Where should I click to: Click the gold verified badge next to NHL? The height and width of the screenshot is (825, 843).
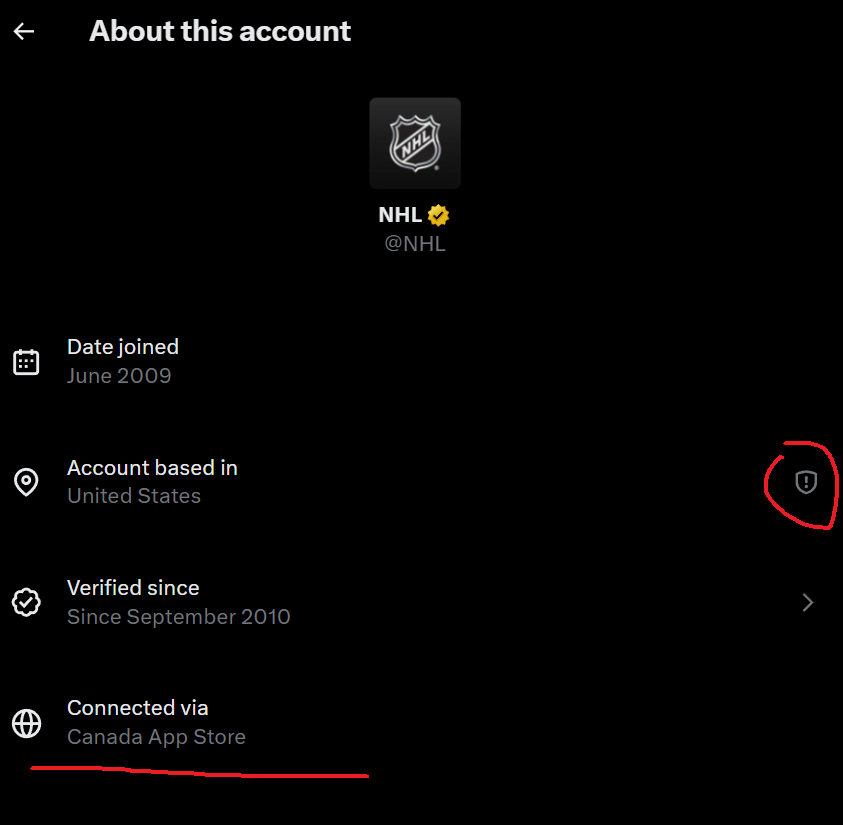[438, 216]
